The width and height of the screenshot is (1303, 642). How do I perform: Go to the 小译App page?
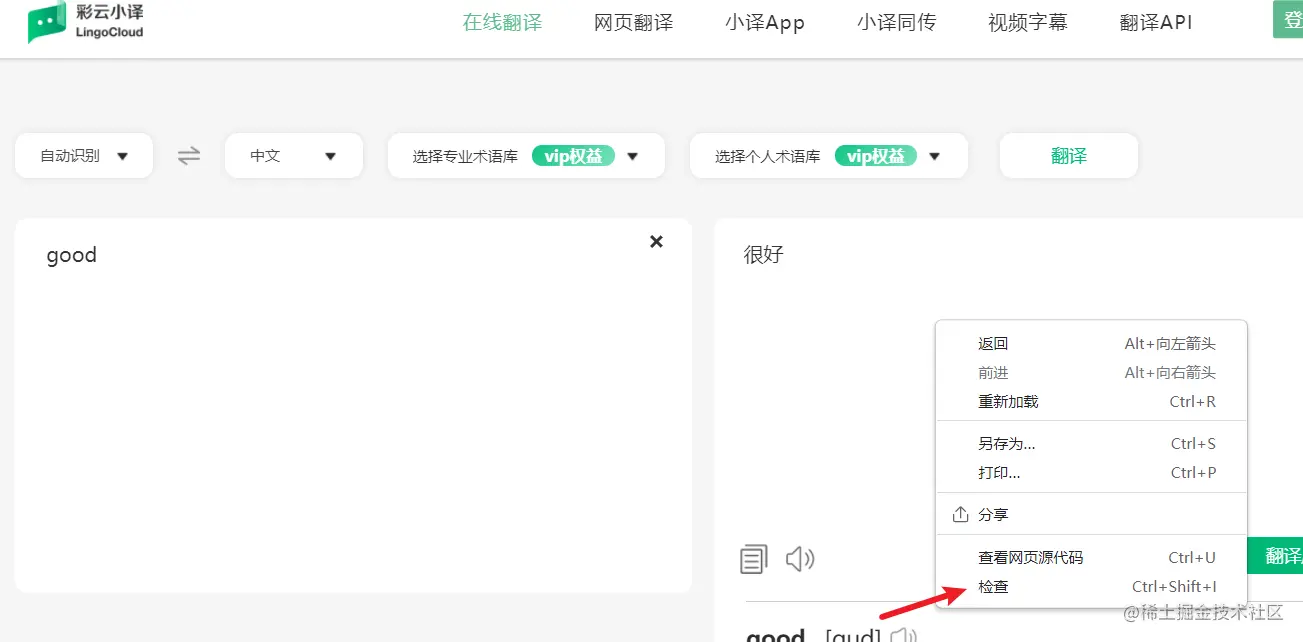[x=765, y=22]
